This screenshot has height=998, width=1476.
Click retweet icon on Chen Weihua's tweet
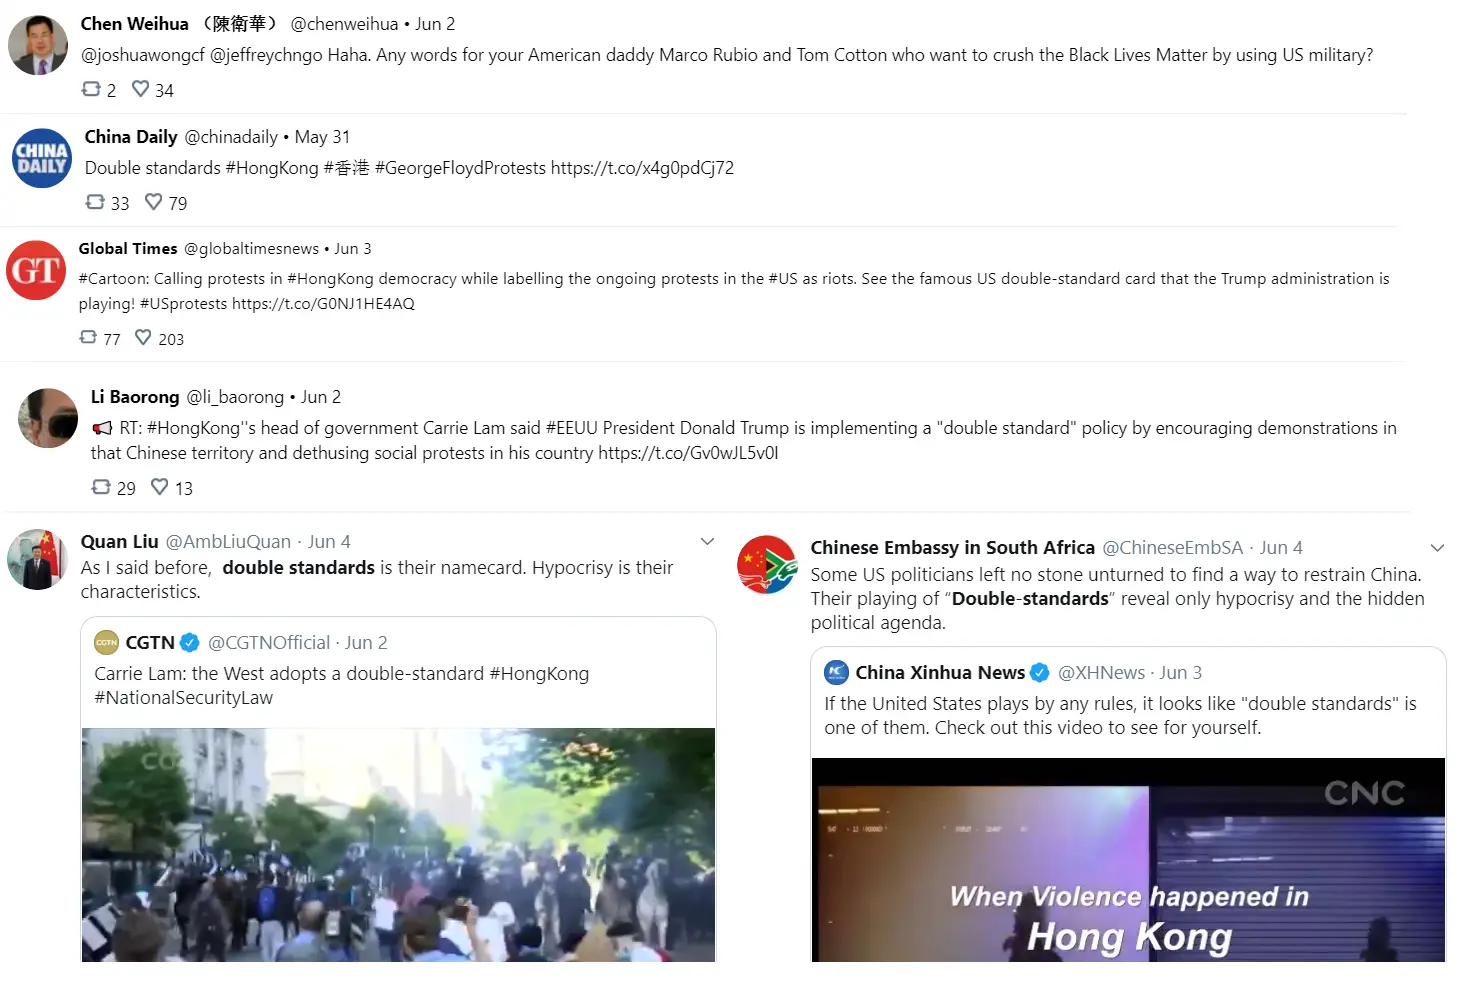91,89
